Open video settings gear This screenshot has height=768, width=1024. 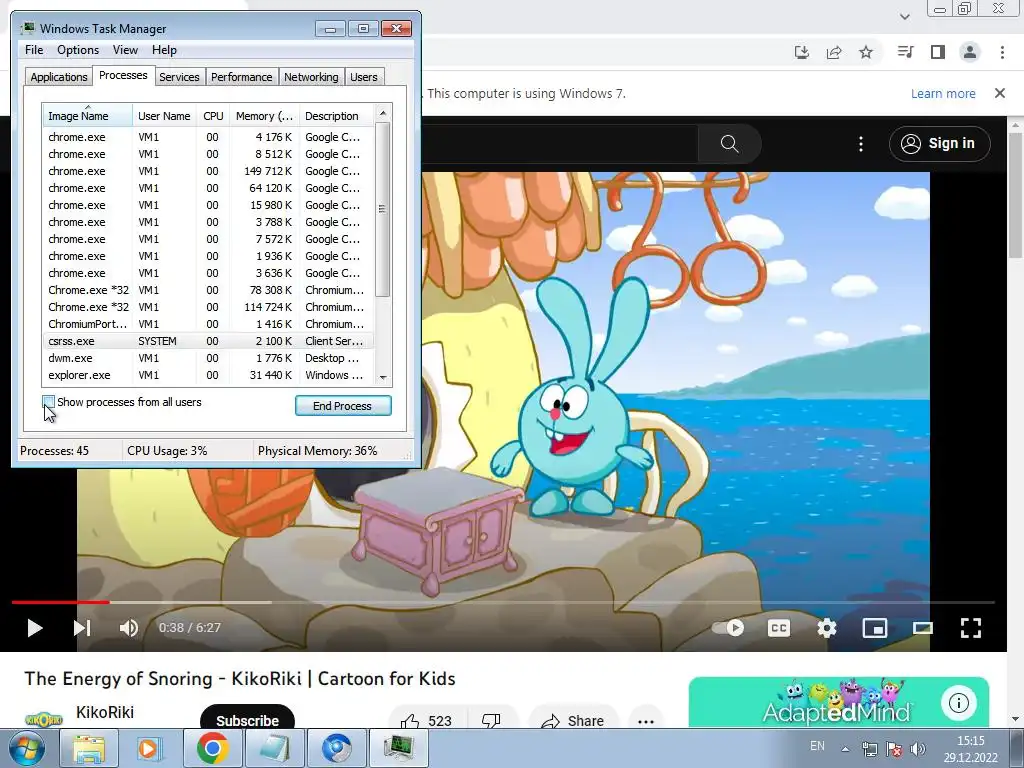click(x=827, y=628)
